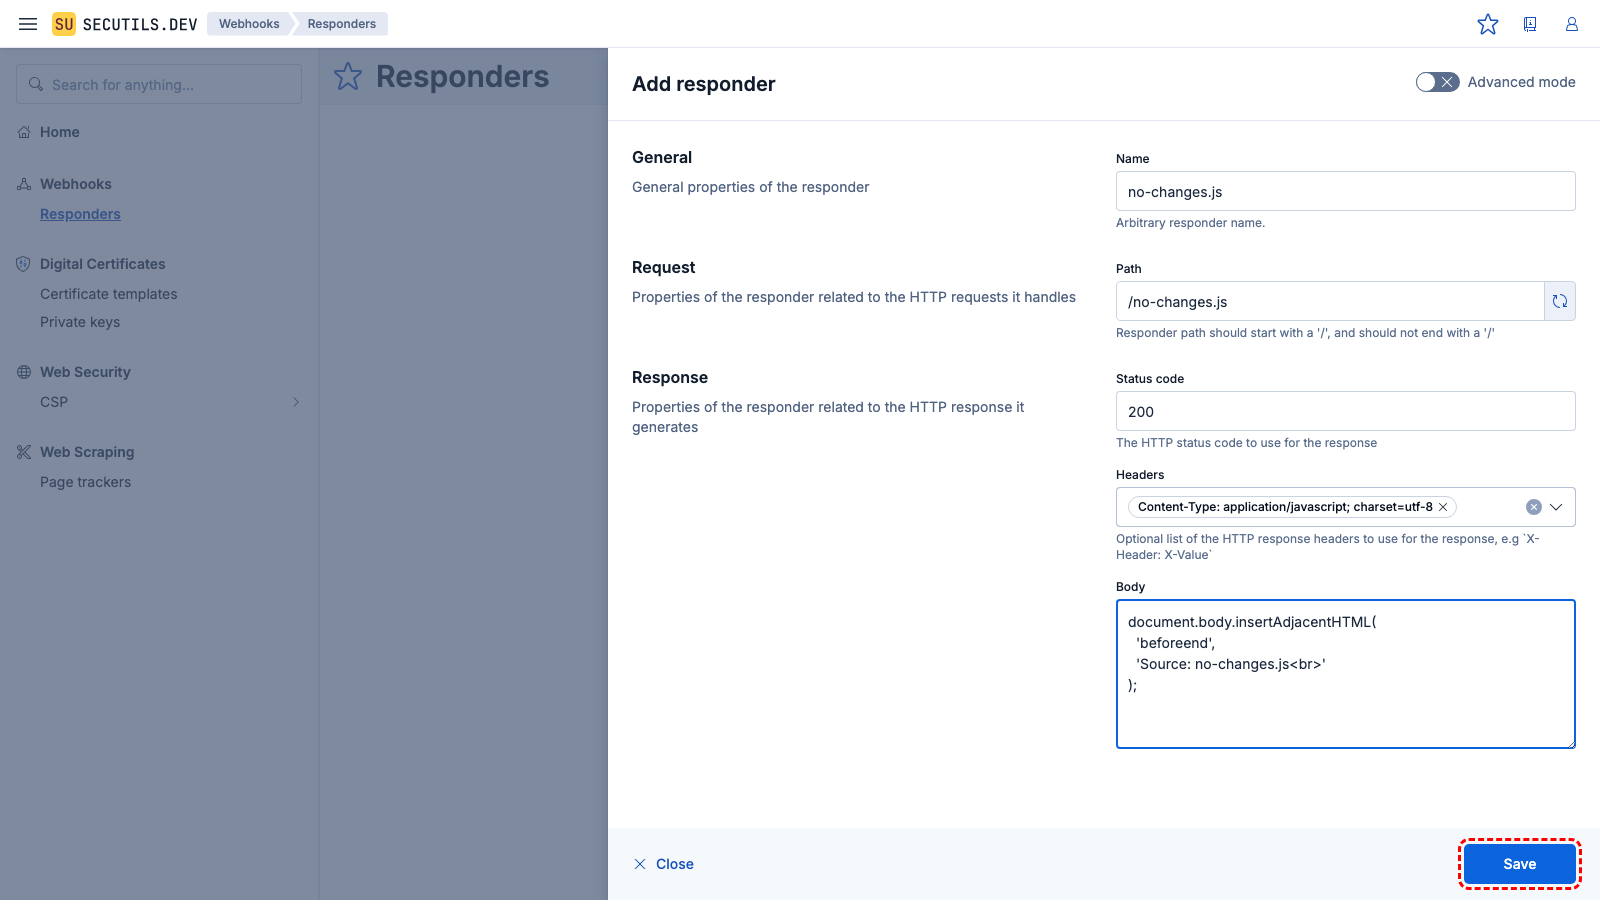Viewport: 1600px width, 900px height.
Task: Click the star icon beside Responders title
Action: [348, 77]
